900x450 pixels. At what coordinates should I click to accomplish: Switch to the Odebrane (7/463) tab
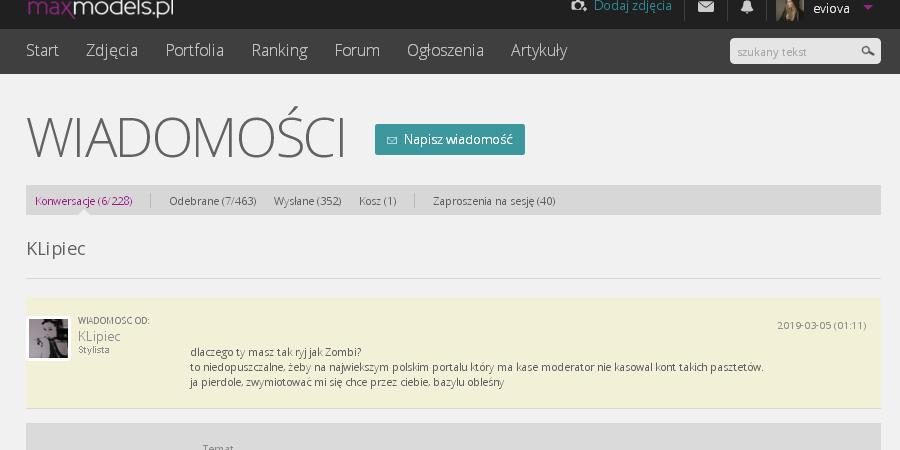pyautogui.click(x=212, y=201)
